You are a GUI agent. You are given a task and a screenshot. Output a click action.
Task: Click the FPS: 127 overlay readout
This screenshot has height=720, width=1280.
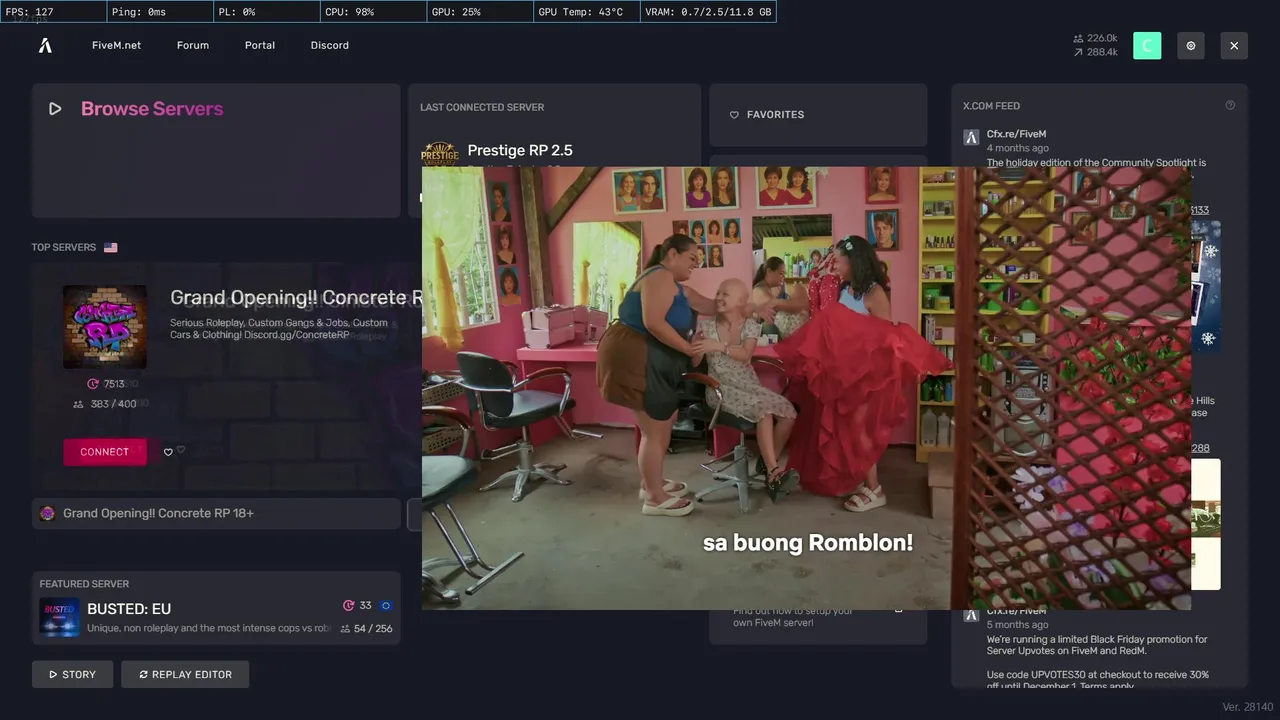point(53,12)
